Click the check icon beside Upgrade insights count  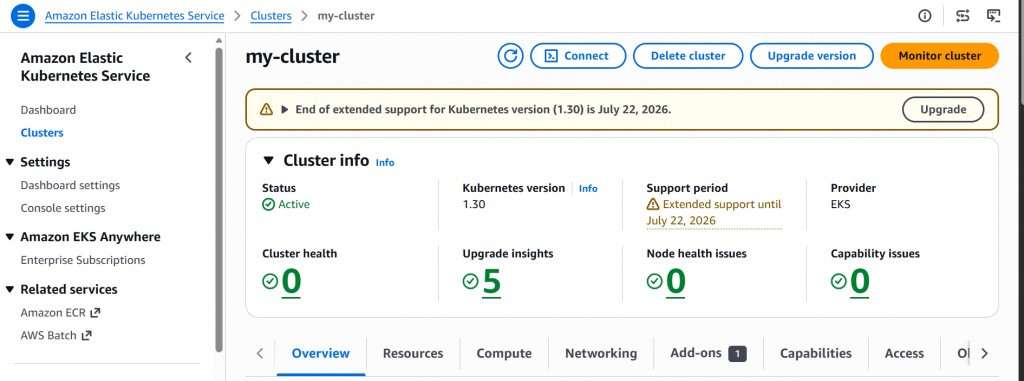click(x=470, y=281)
